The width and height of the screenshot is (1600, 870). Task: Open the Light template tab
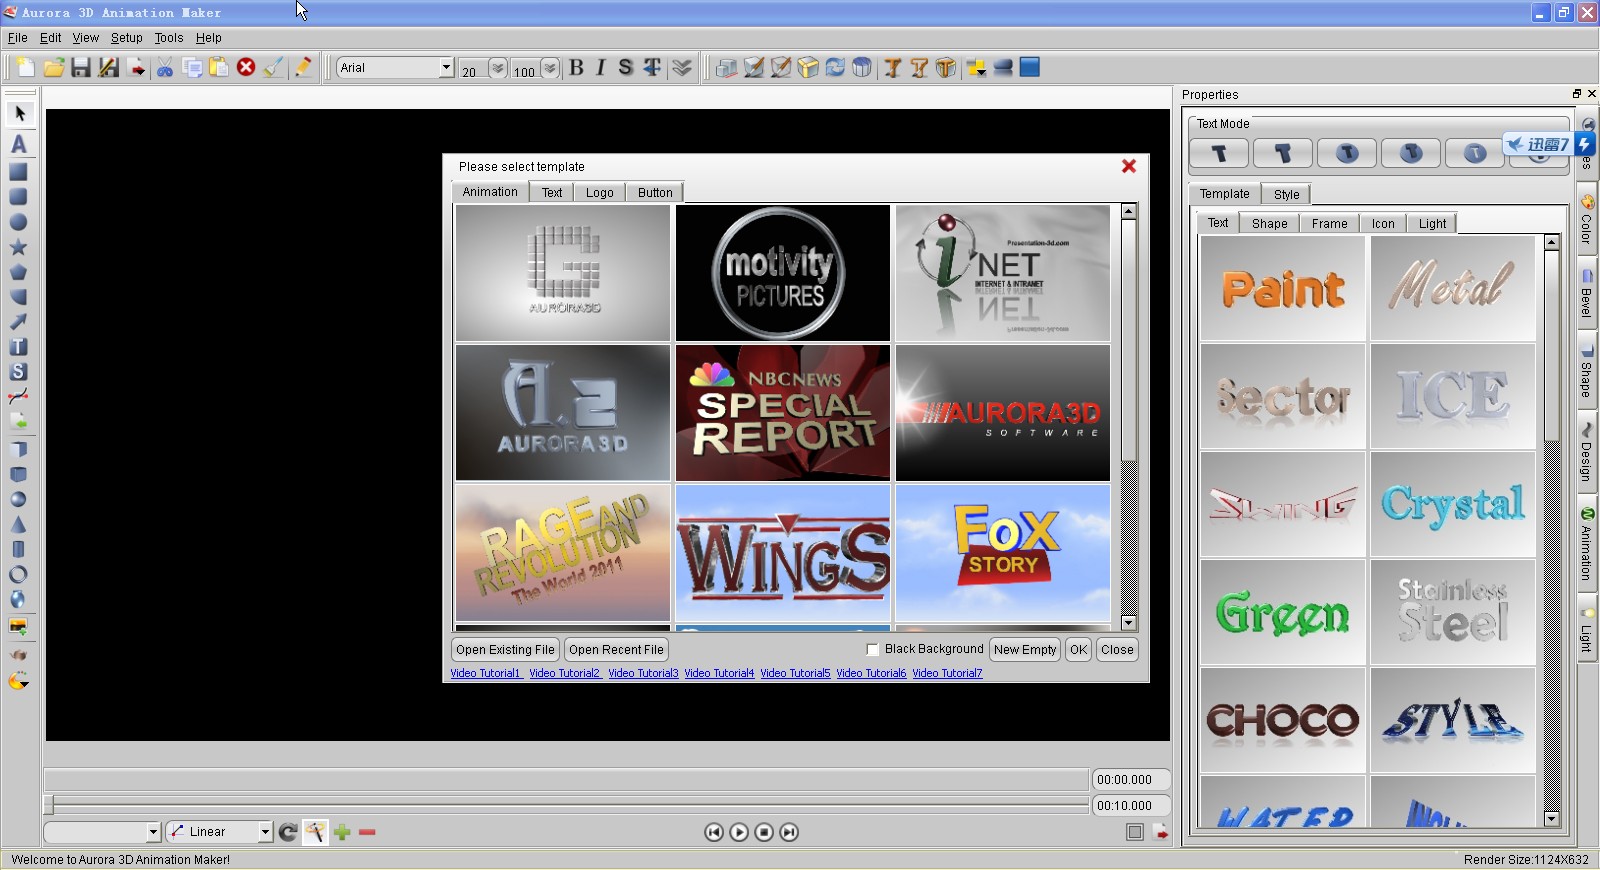(x=1432, y=224)
